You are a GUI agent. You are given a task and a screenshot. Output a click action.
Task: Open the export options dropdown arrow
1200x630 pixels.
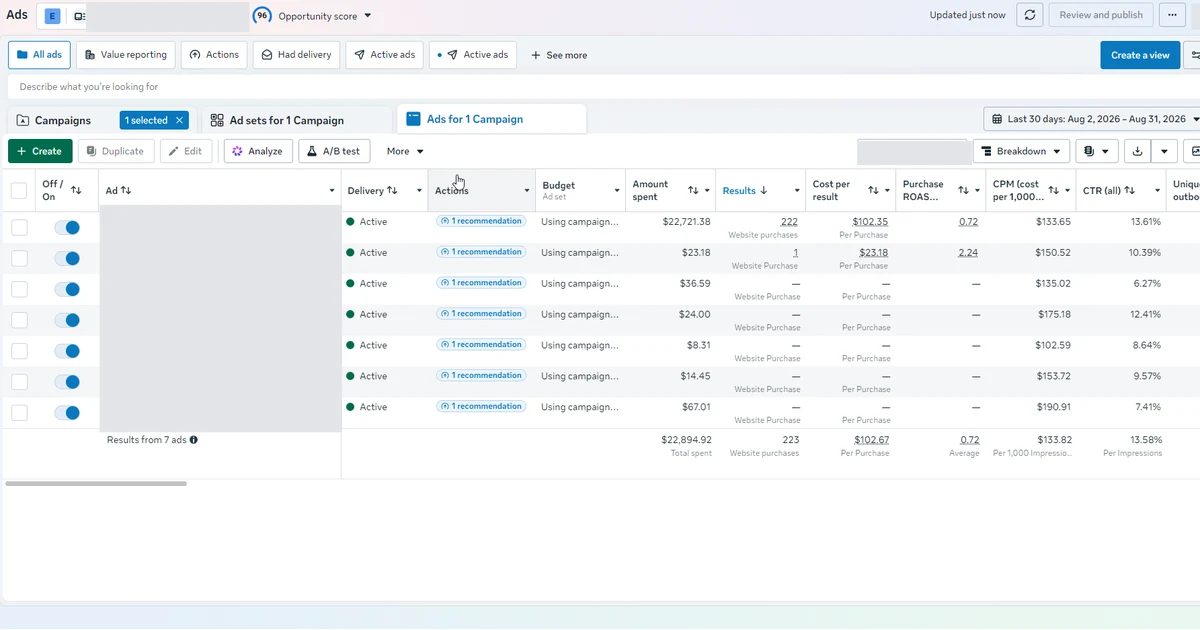tap(1163, 151)
